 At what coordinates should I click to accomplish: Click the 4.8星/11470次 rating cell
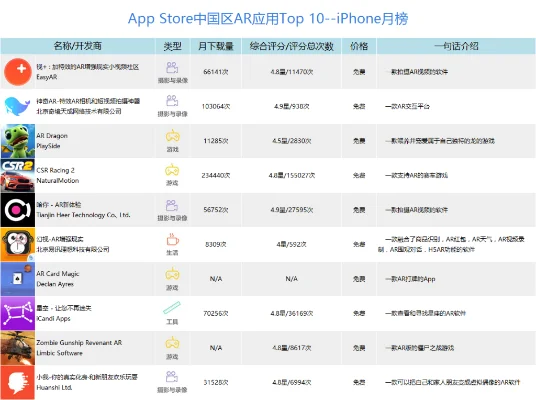pos(292,72)
